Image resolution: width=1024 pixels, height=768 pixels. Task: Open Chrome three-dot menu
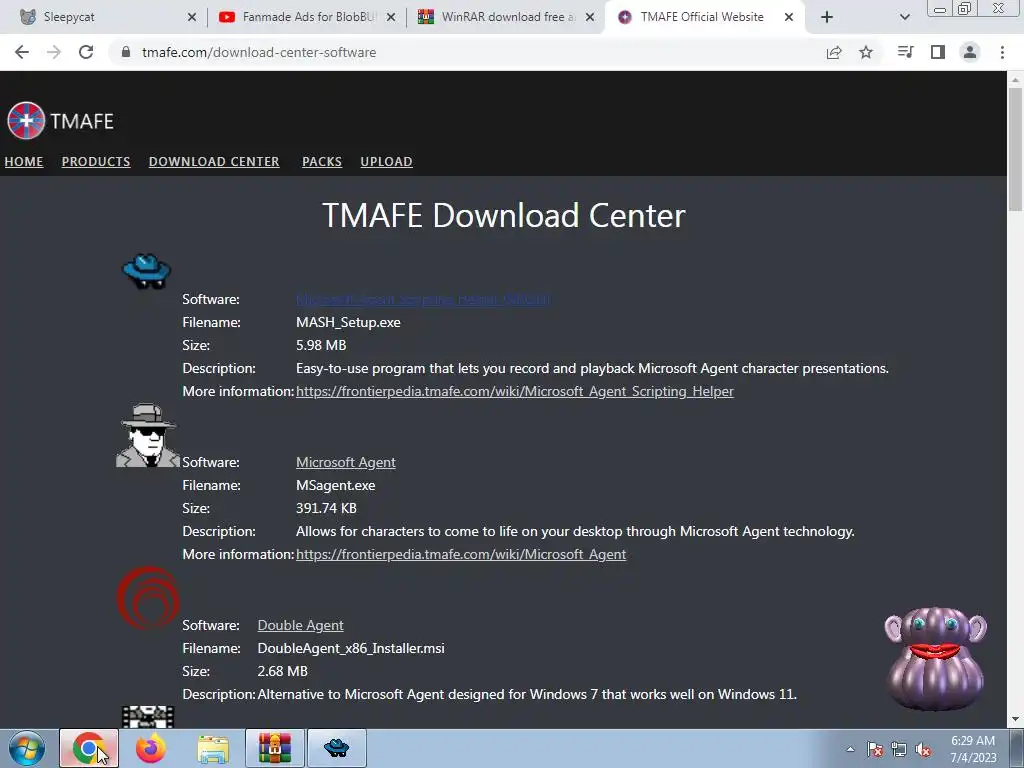[x=1002, y=52]
